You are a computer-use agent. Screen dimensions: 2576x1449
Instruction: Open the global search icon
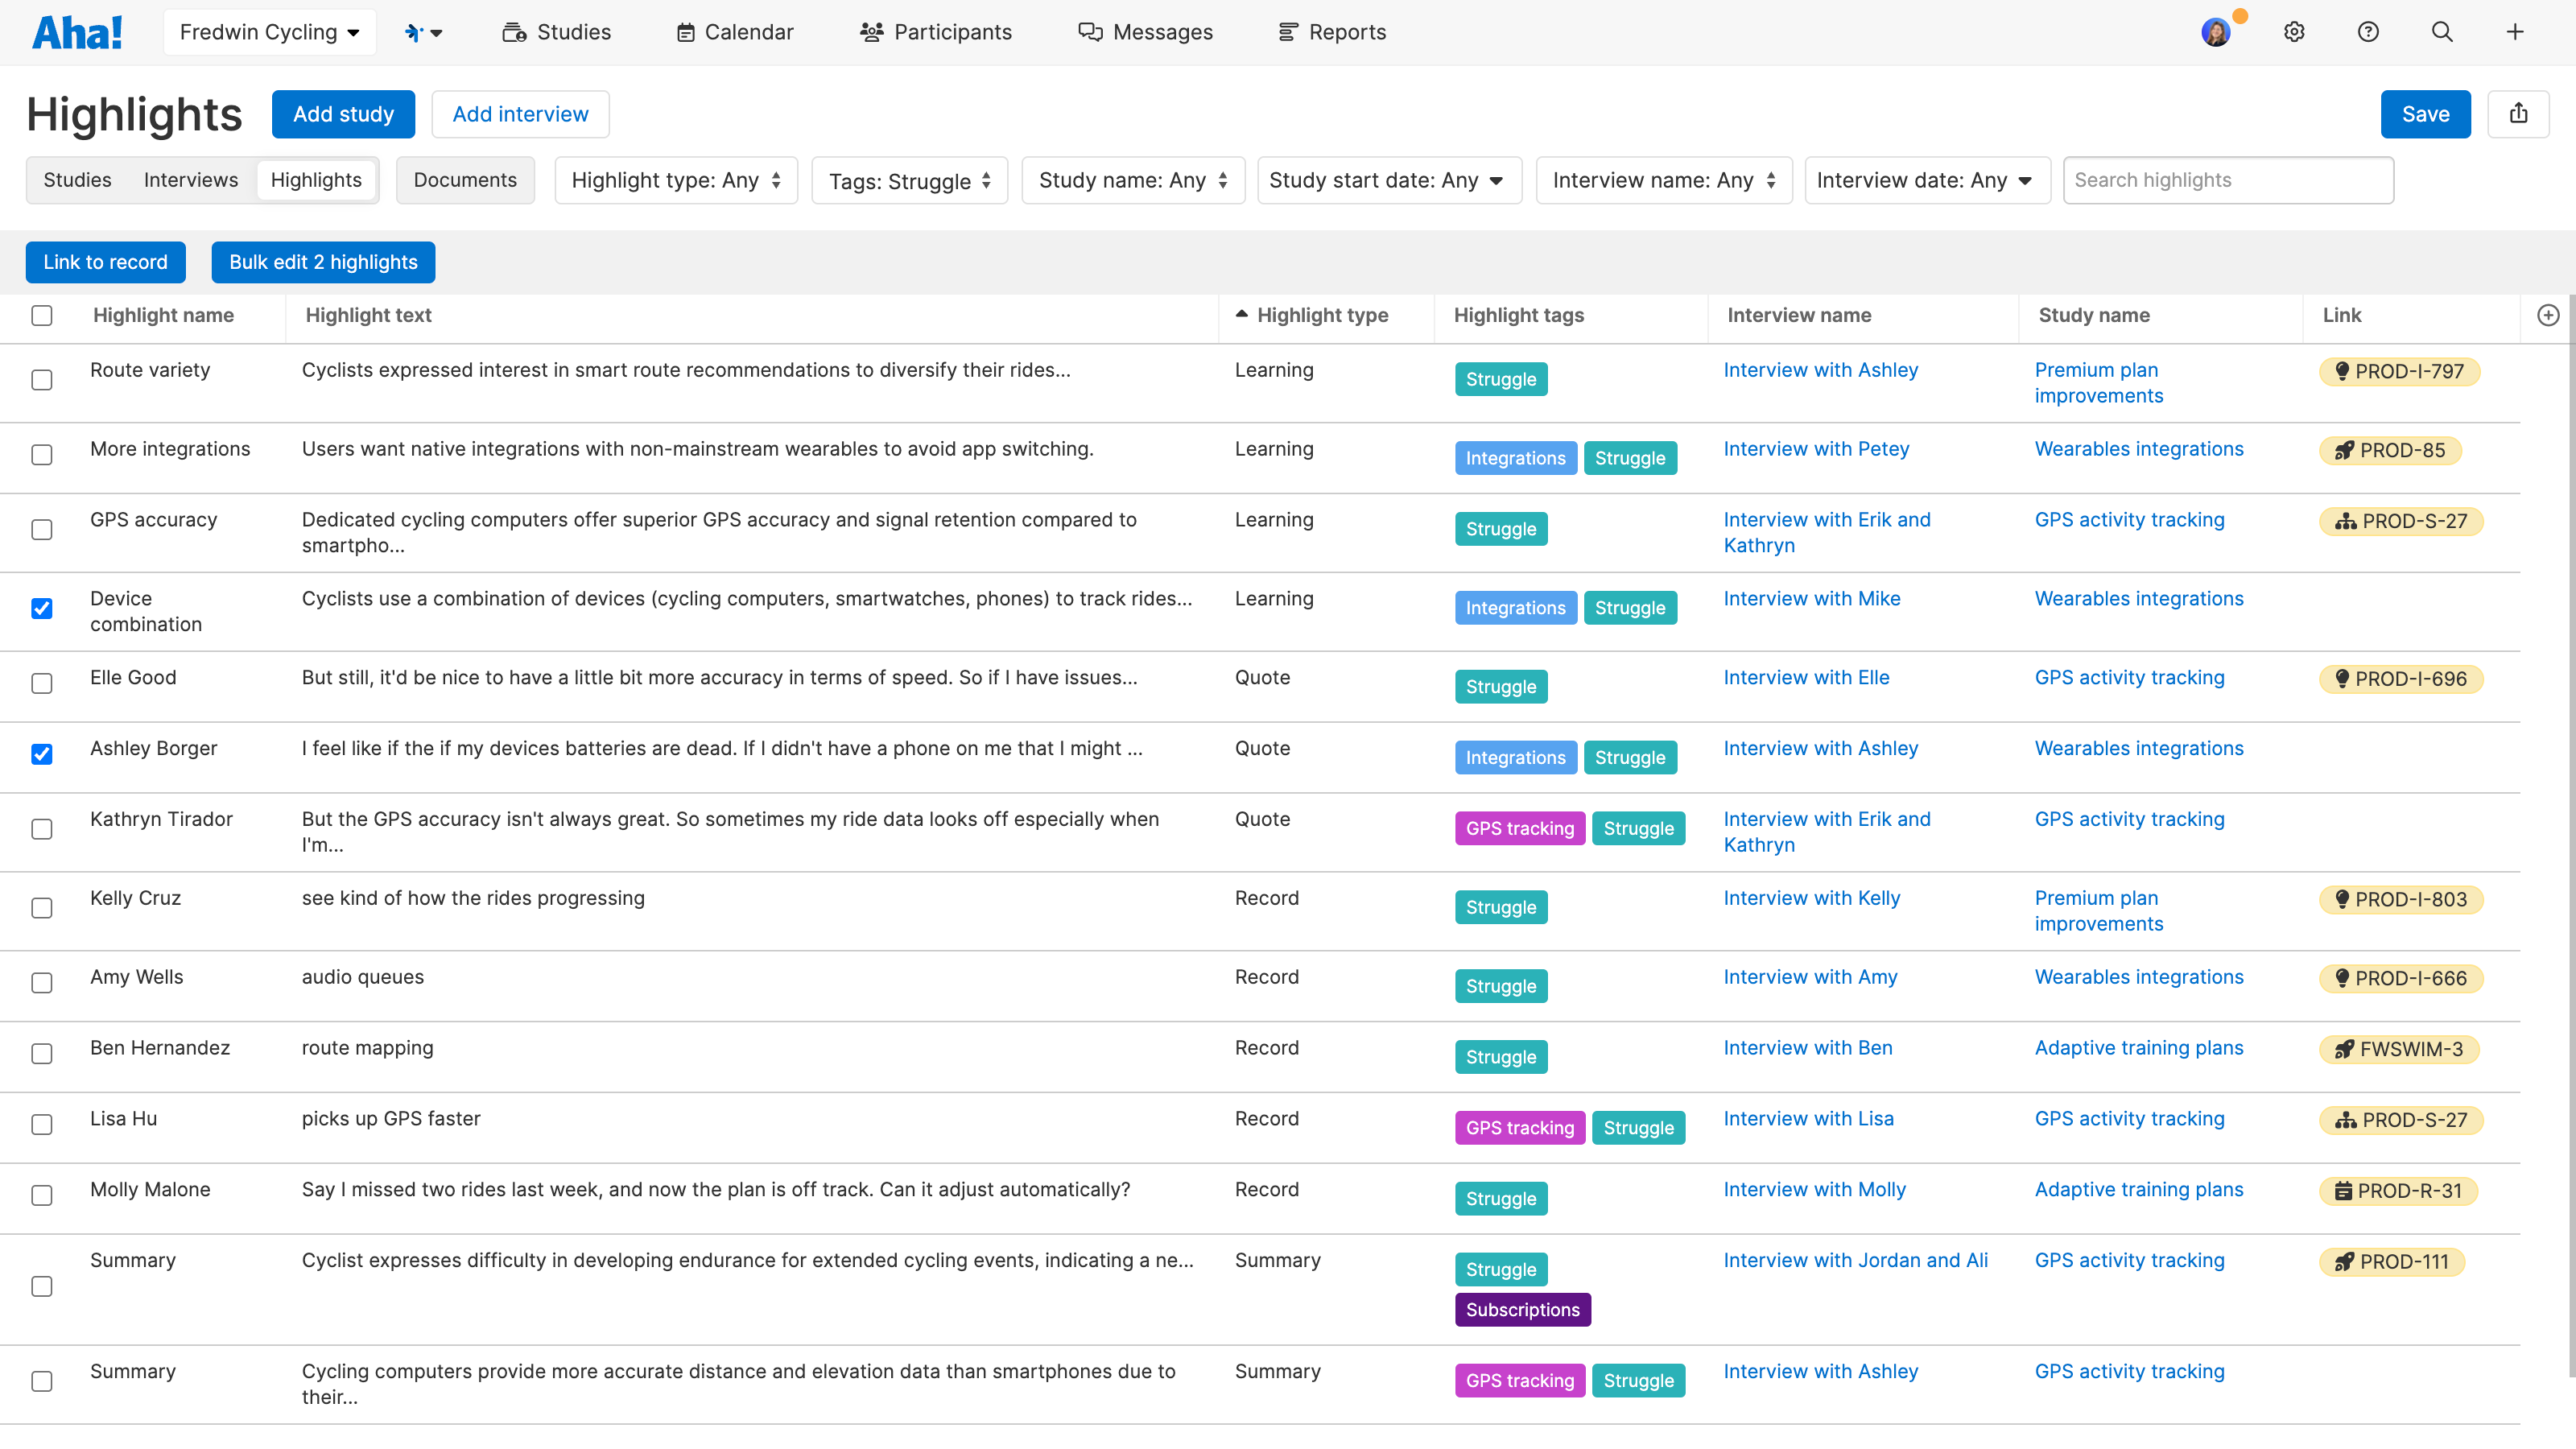[x=2441, y=31]
